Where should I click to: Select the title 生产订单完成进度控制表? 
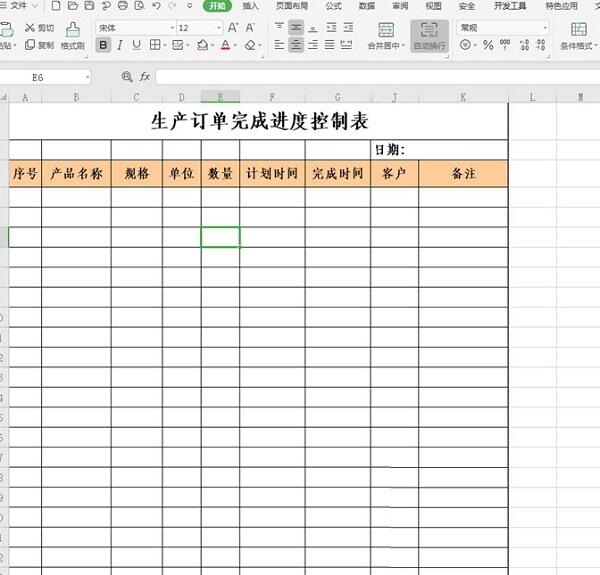259,121
